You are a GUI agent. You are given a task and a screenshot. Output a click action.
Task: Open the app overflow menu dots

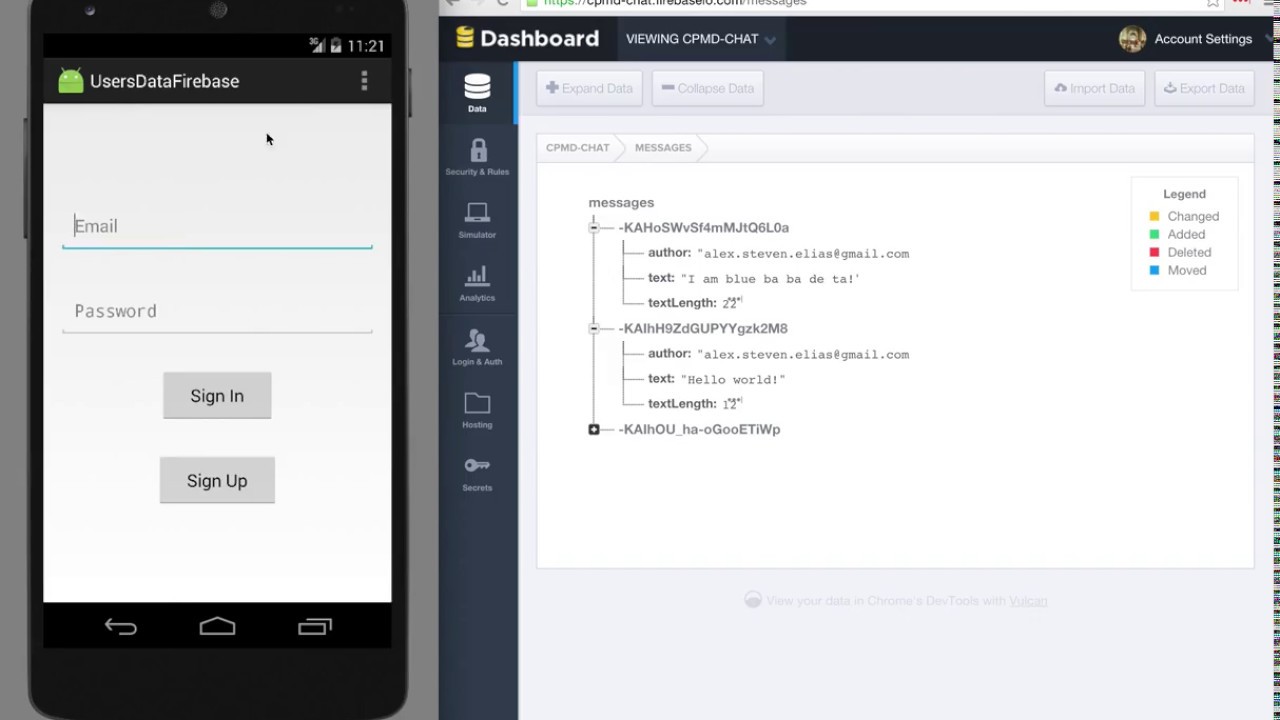364,81
